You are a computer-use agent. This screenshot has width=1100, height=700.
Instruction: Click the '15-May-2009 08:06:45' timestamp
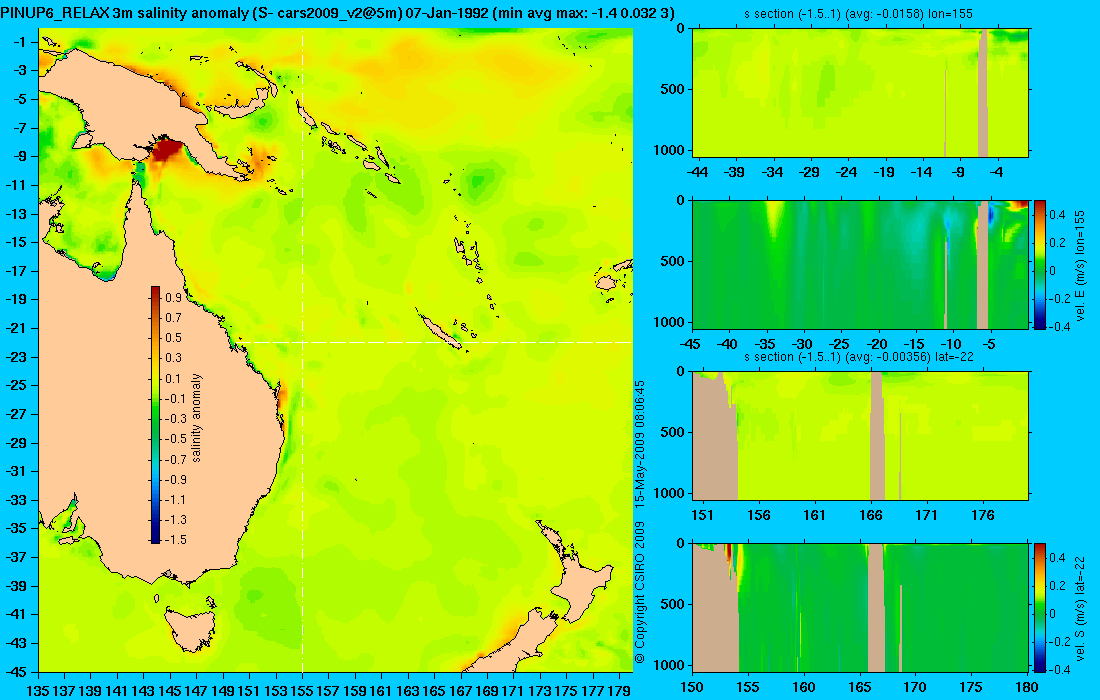pyautogui.click(x=639, y=443)
